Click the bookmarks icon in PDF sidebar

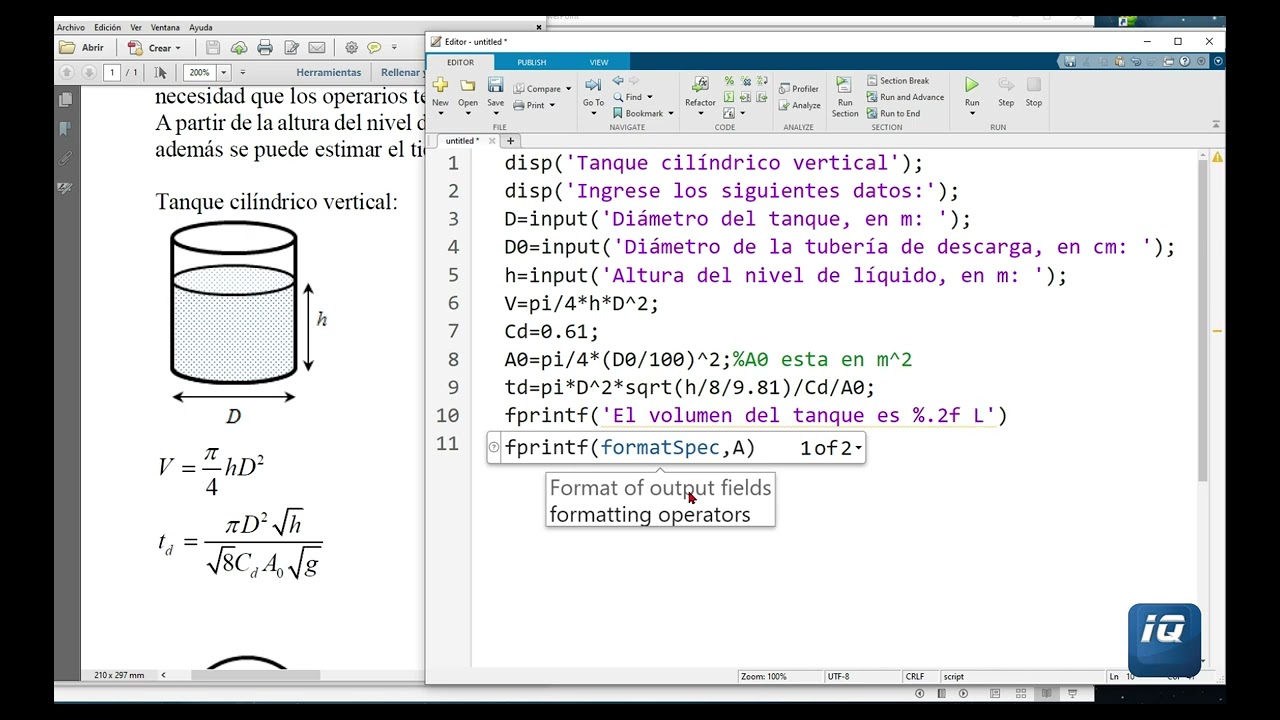click(66, 129)
